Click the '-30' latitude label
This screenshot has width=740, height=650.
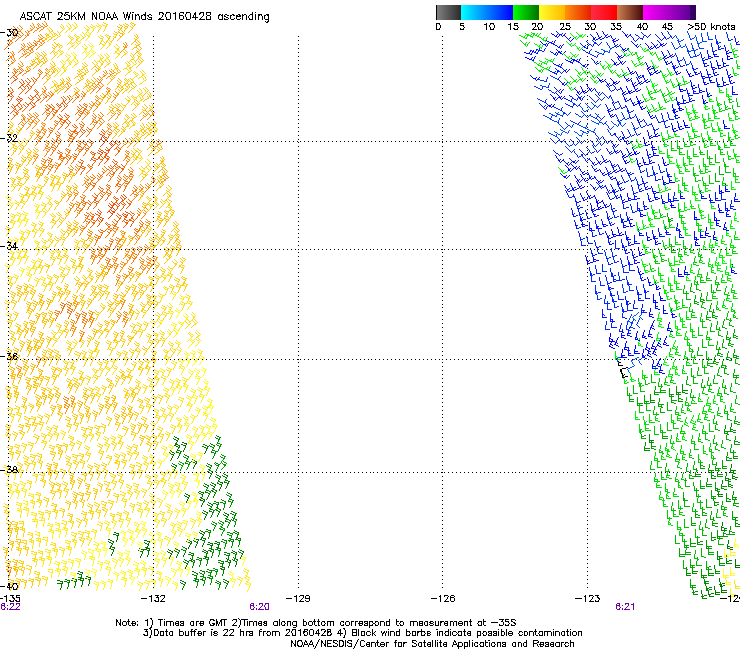pos(9,33)
